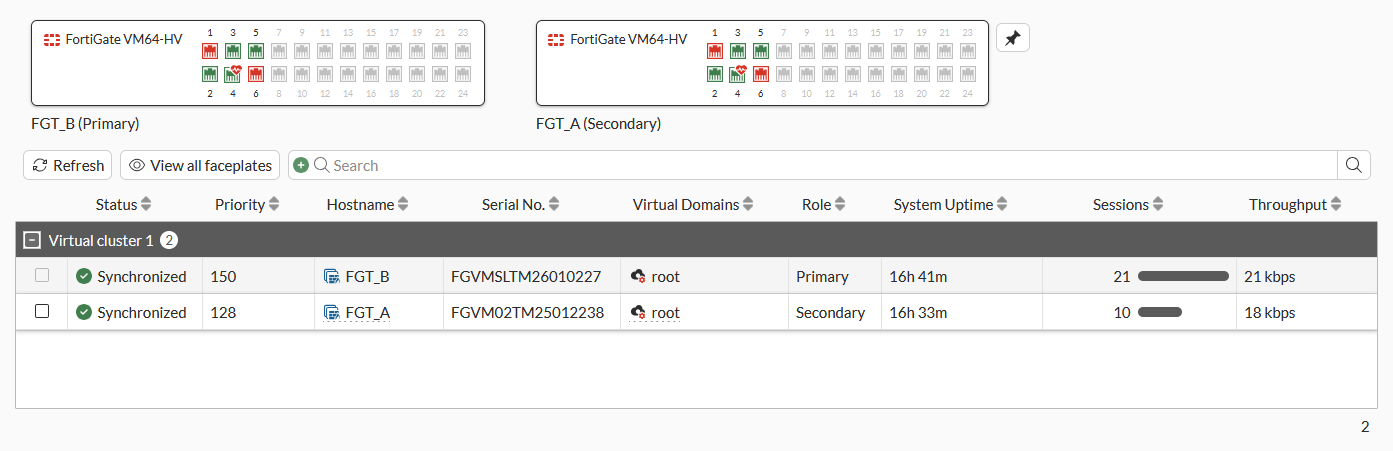Collapse Virtual cluster 1 group

coord(32,240)
